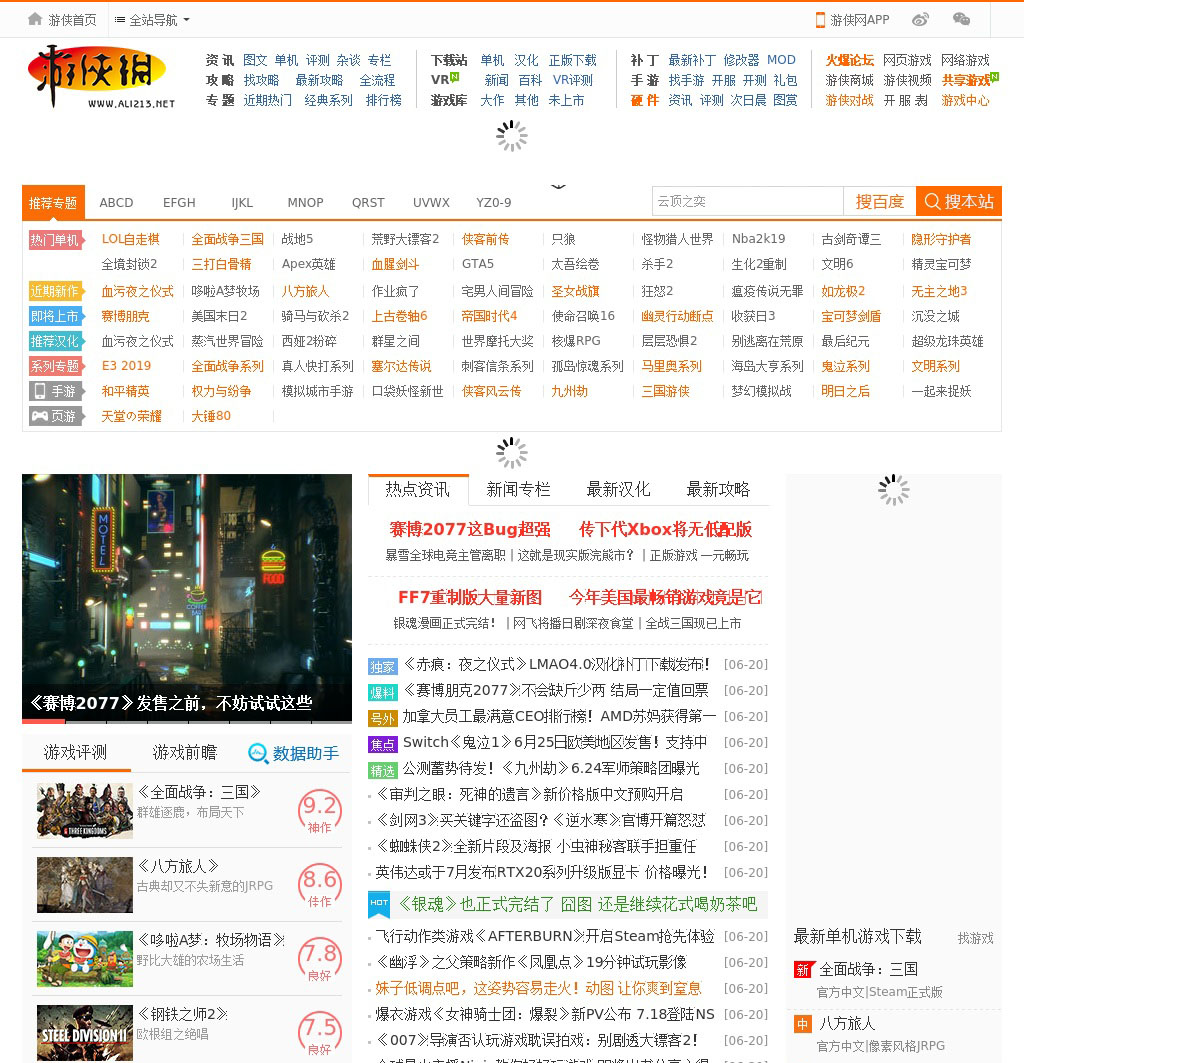Click the home icon beside 游侠首页
Viewport: 1200px width, 1063px height.
pos(36,19)
